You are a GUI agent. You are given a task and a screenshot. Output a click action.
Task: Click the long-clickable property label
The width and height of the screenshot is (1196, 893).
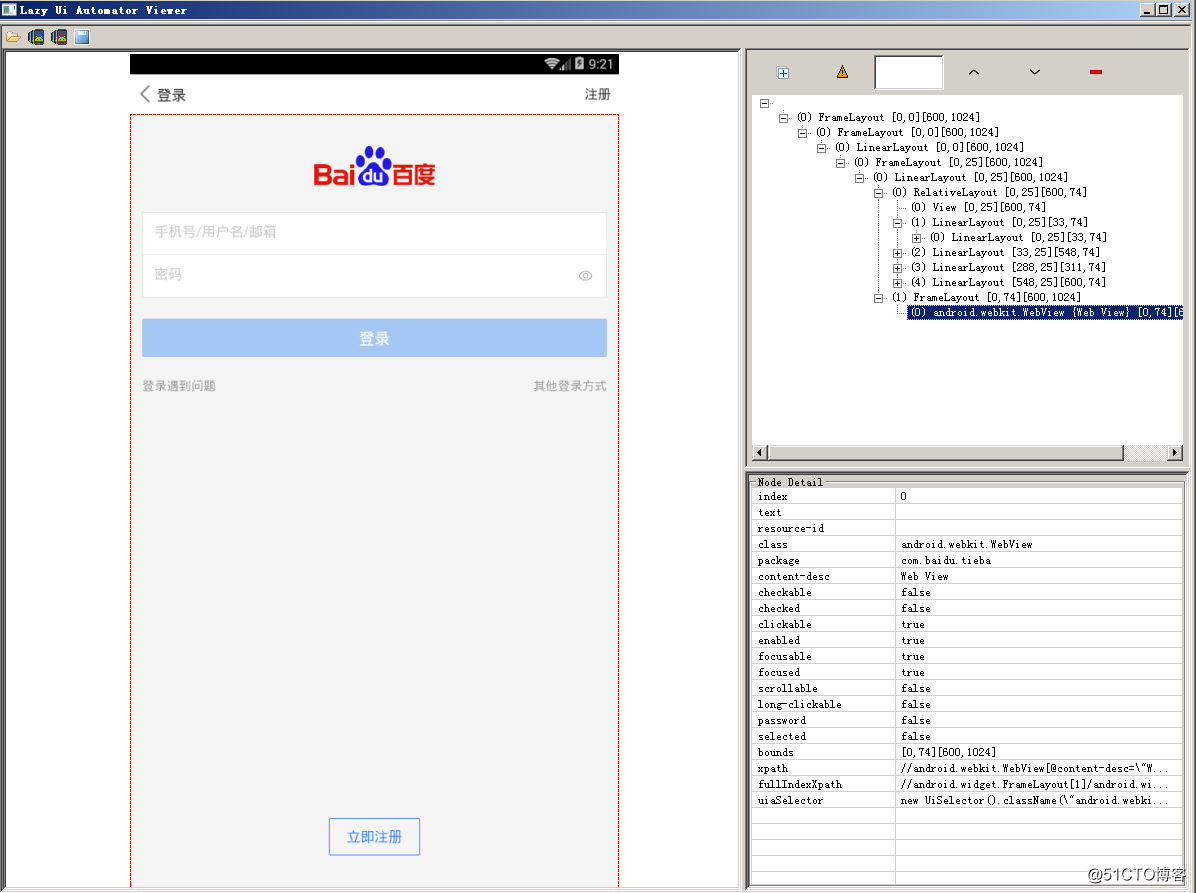(x=799, y=705)
